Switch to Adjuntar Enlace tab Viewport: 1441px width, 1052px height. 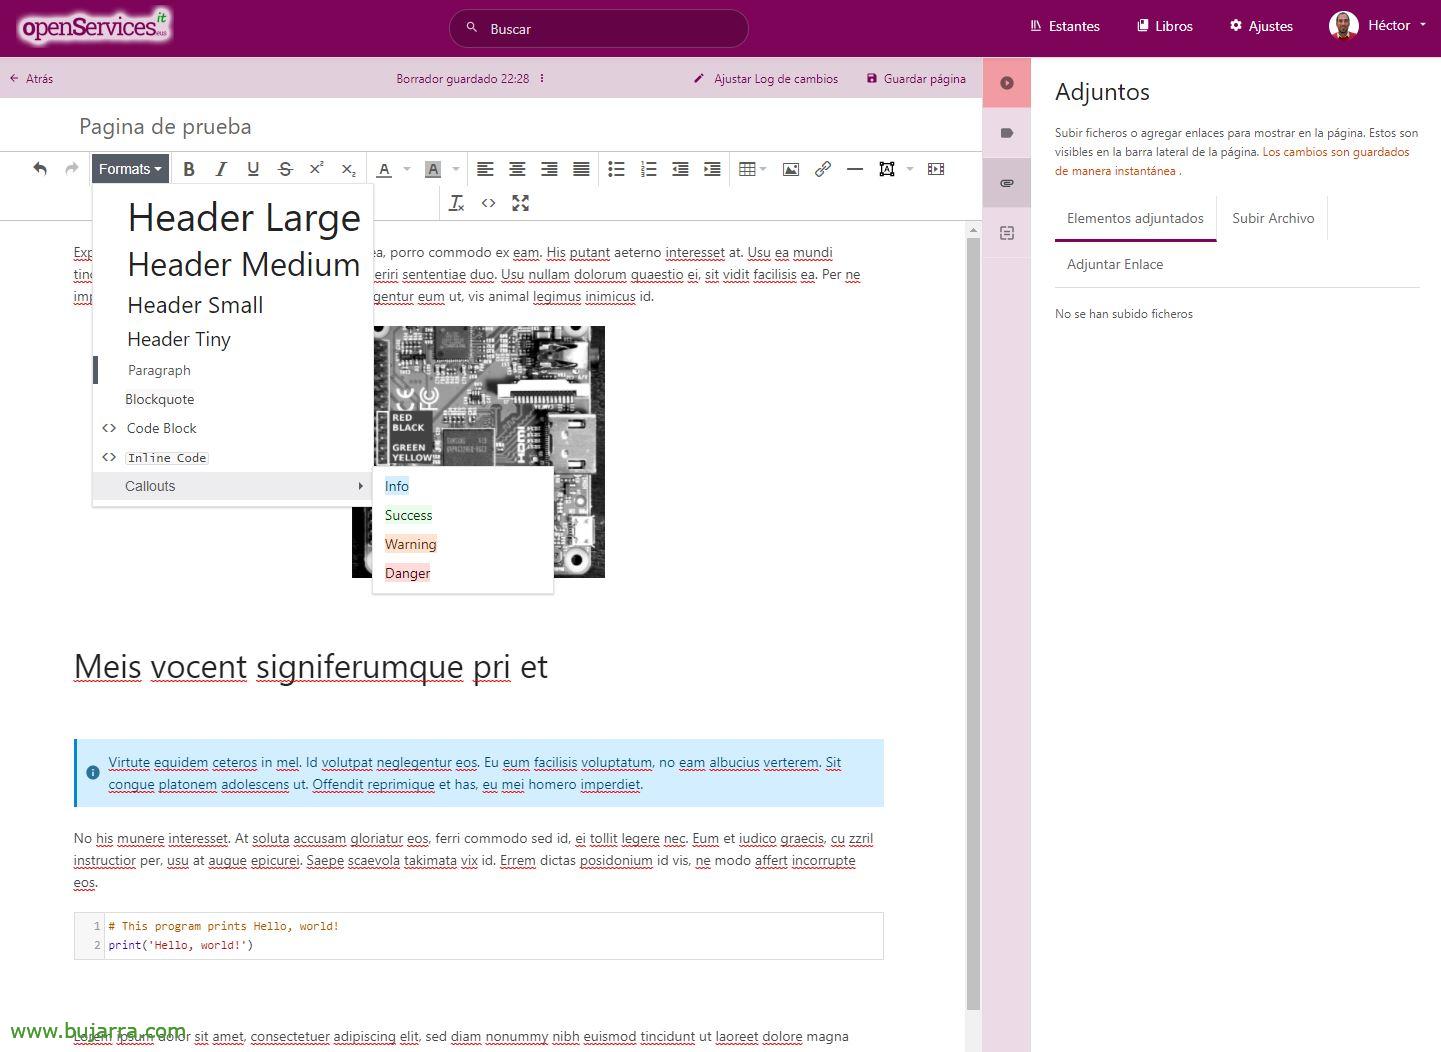click(1115, 264)
